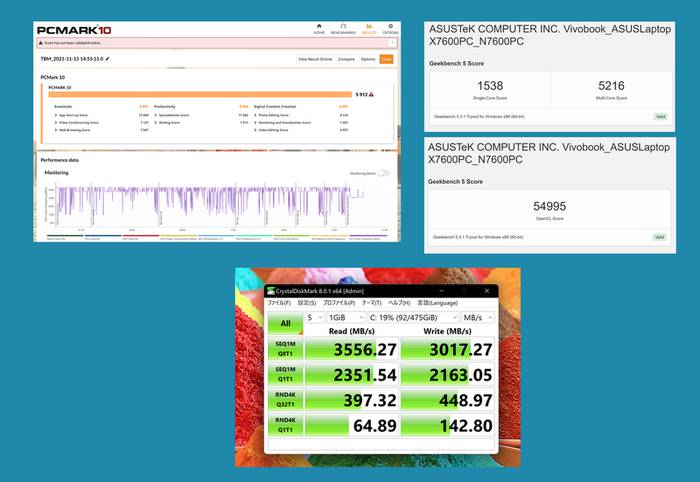Expand Video Editing Score row
The width and height of the screenshot is (700, 482).
point(255,130)
